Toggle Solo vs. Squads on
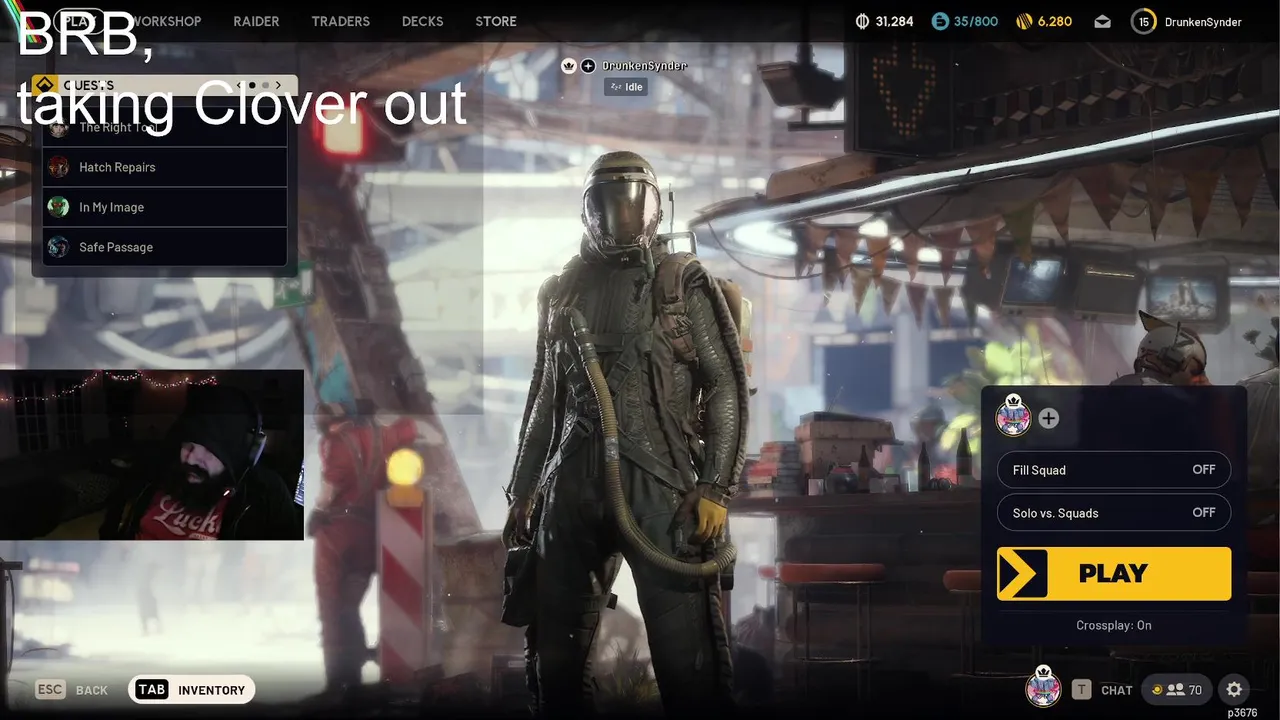 click(x=1114, y=513)
